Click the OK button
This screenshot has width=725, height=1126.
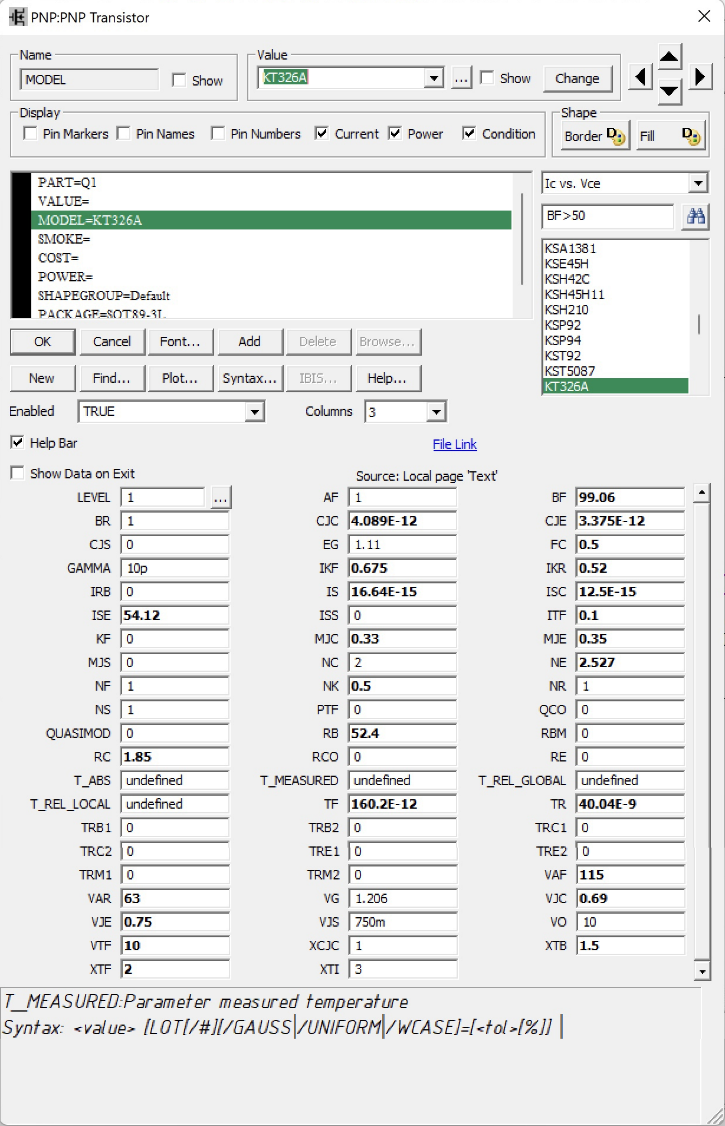[x=42, y=342]
